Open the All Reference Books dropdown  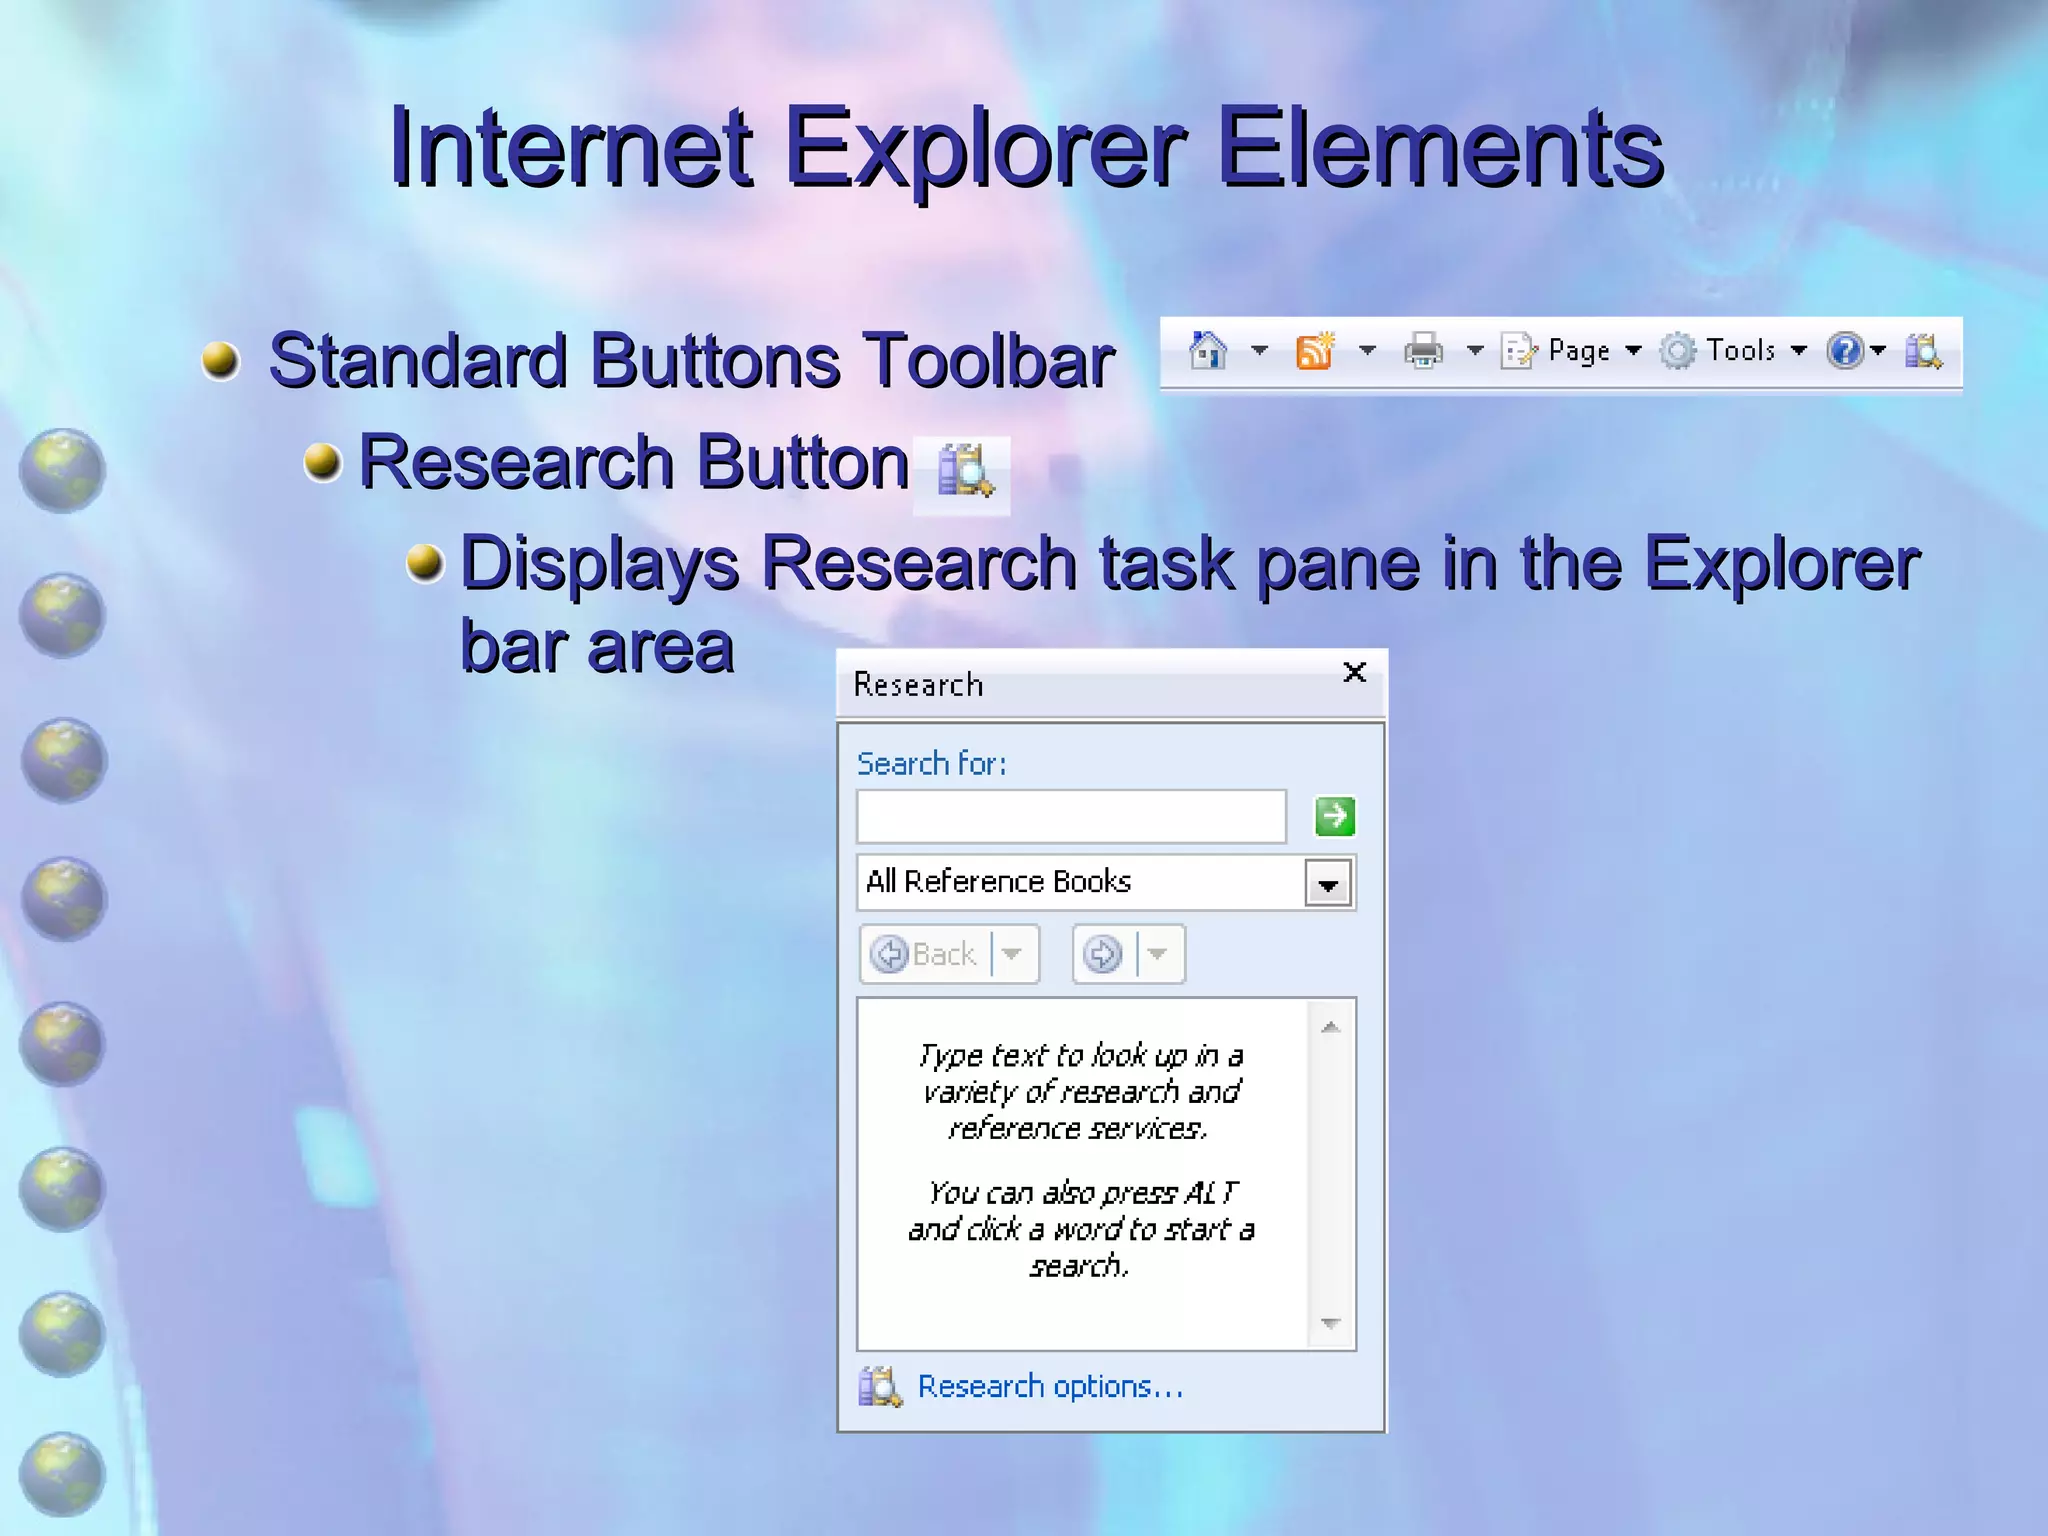1328,884
